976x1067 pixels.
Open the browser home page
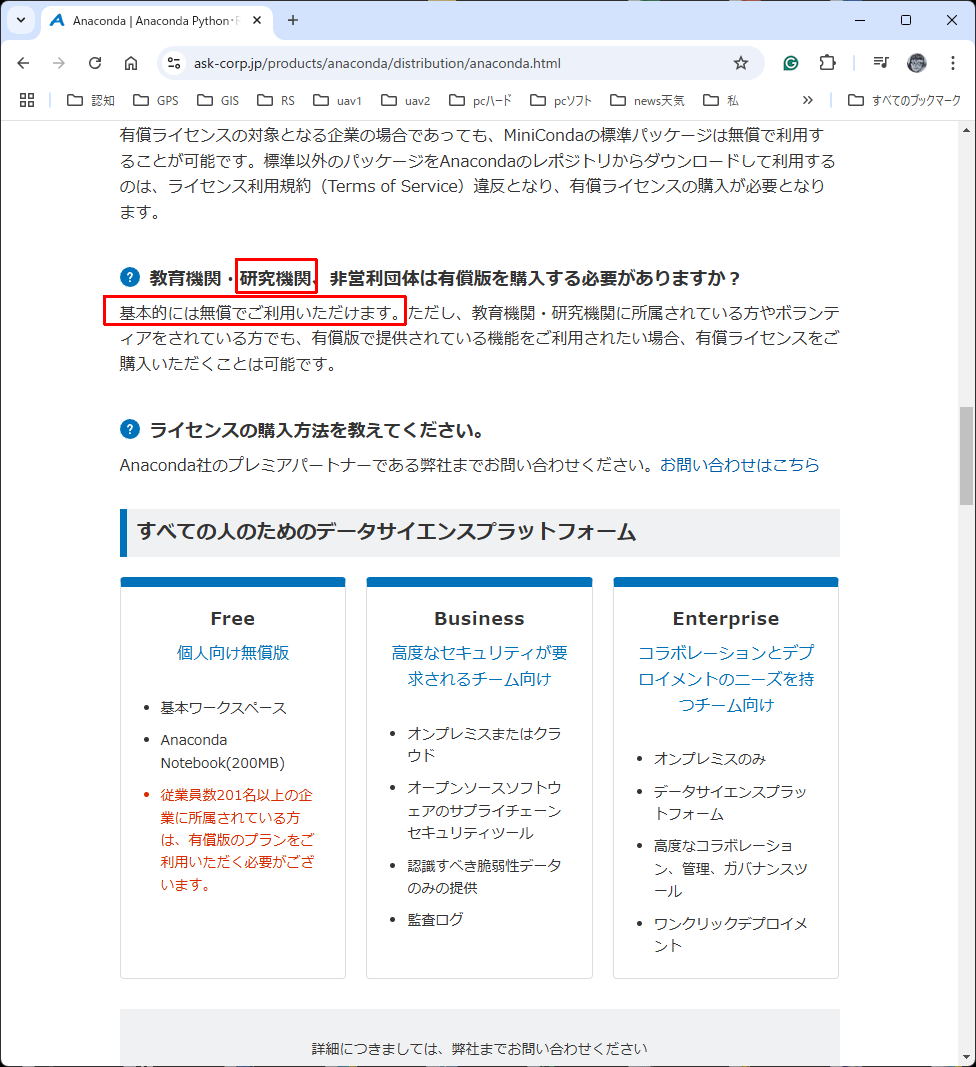[x=131, y=63]
